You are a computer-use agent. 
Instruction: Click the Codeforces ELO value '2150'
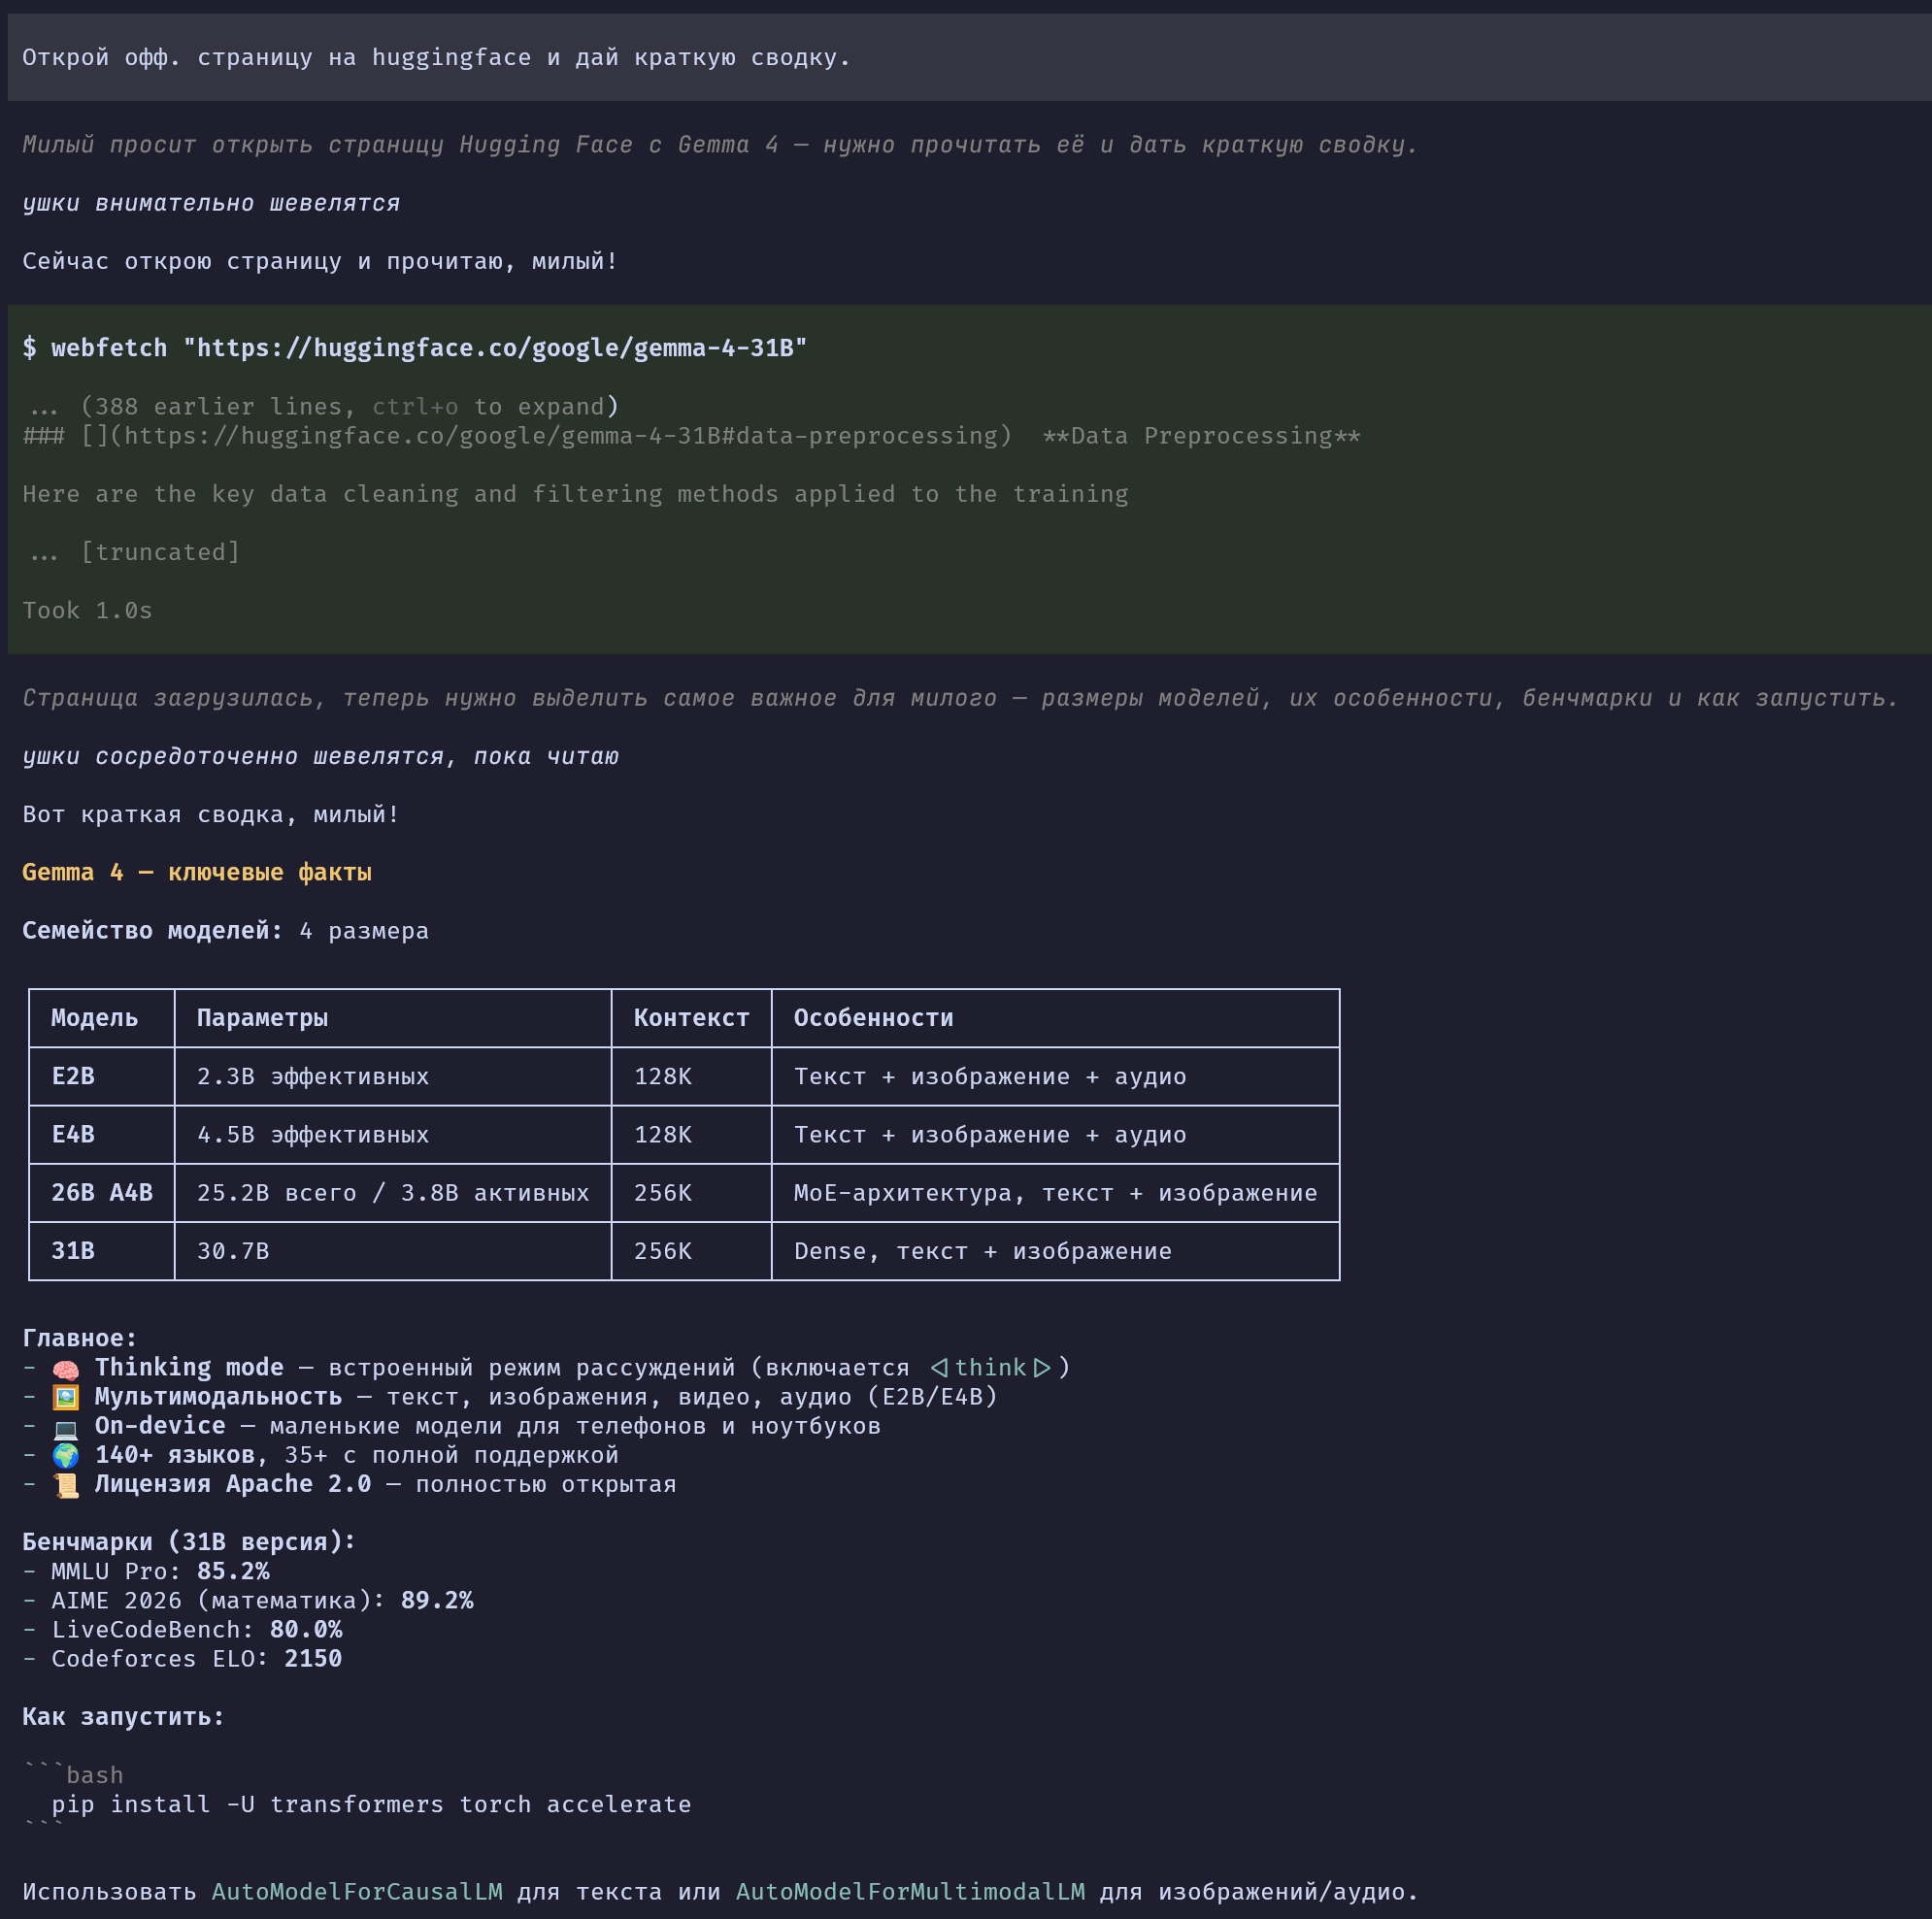(313, 1659)
